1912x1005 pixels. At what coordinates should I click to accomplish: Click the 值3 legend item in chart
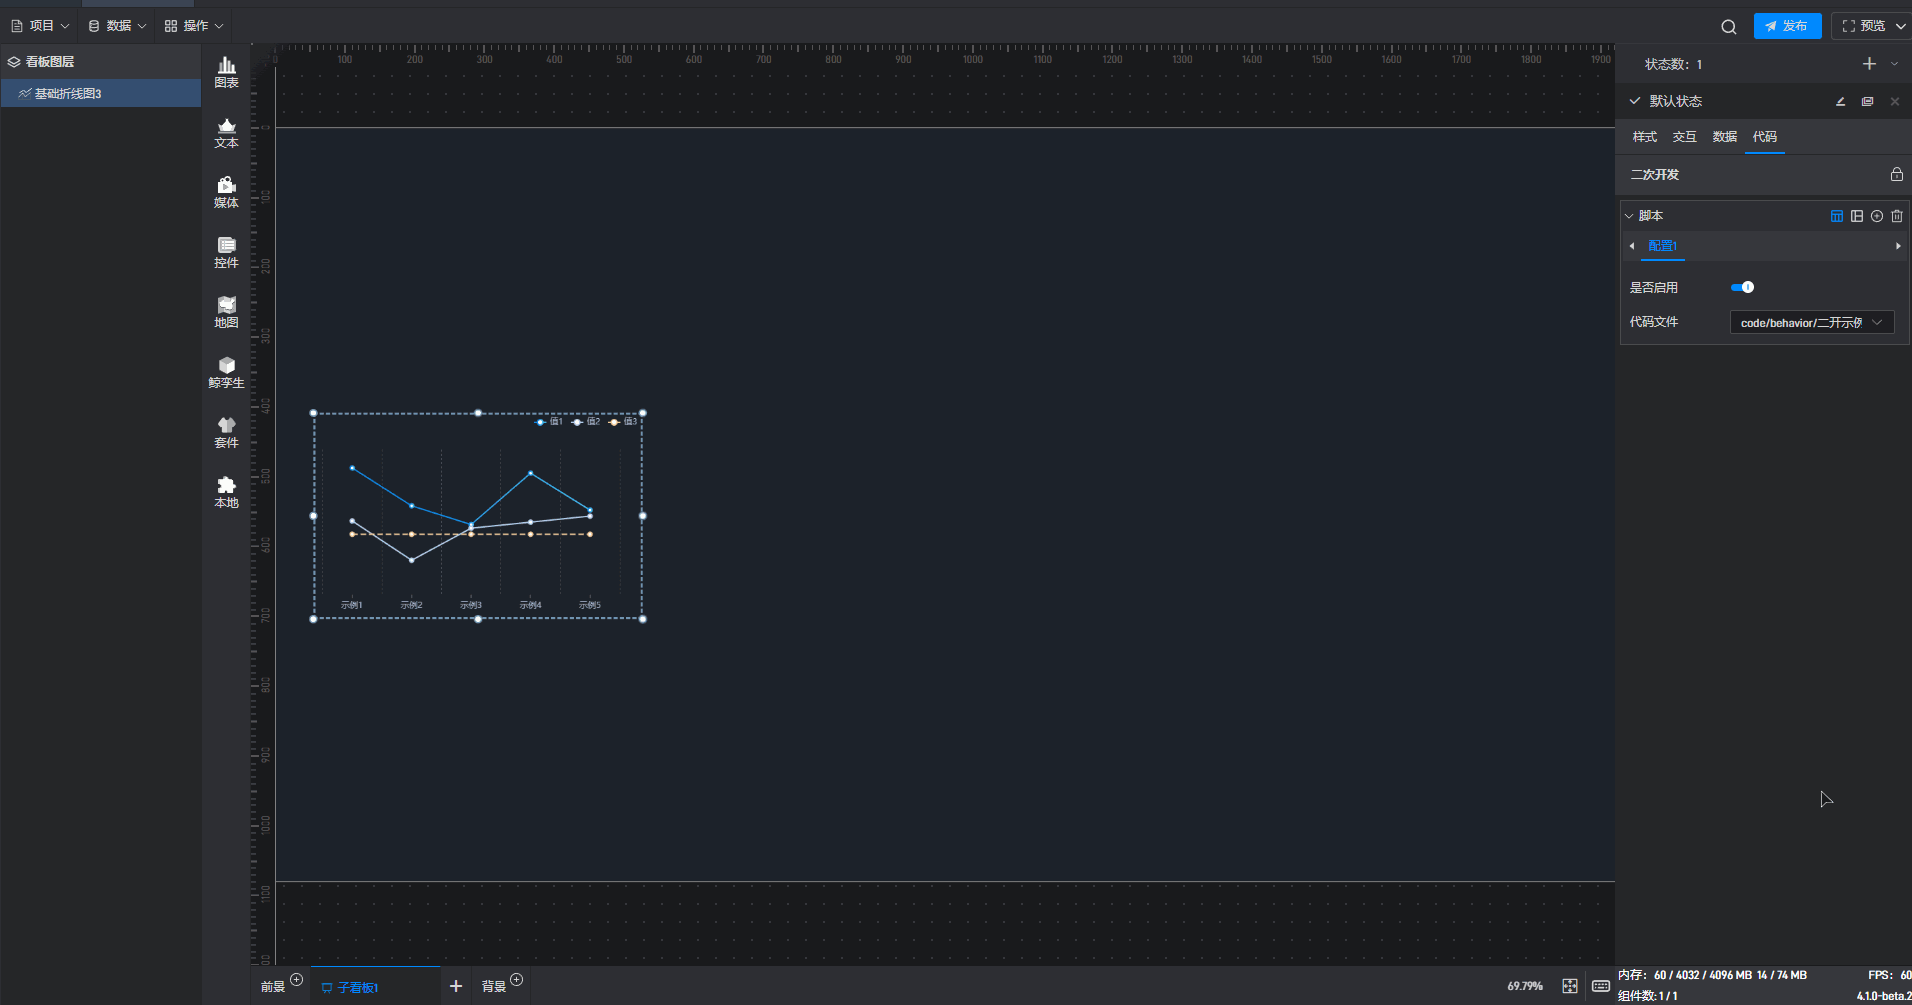623,422
